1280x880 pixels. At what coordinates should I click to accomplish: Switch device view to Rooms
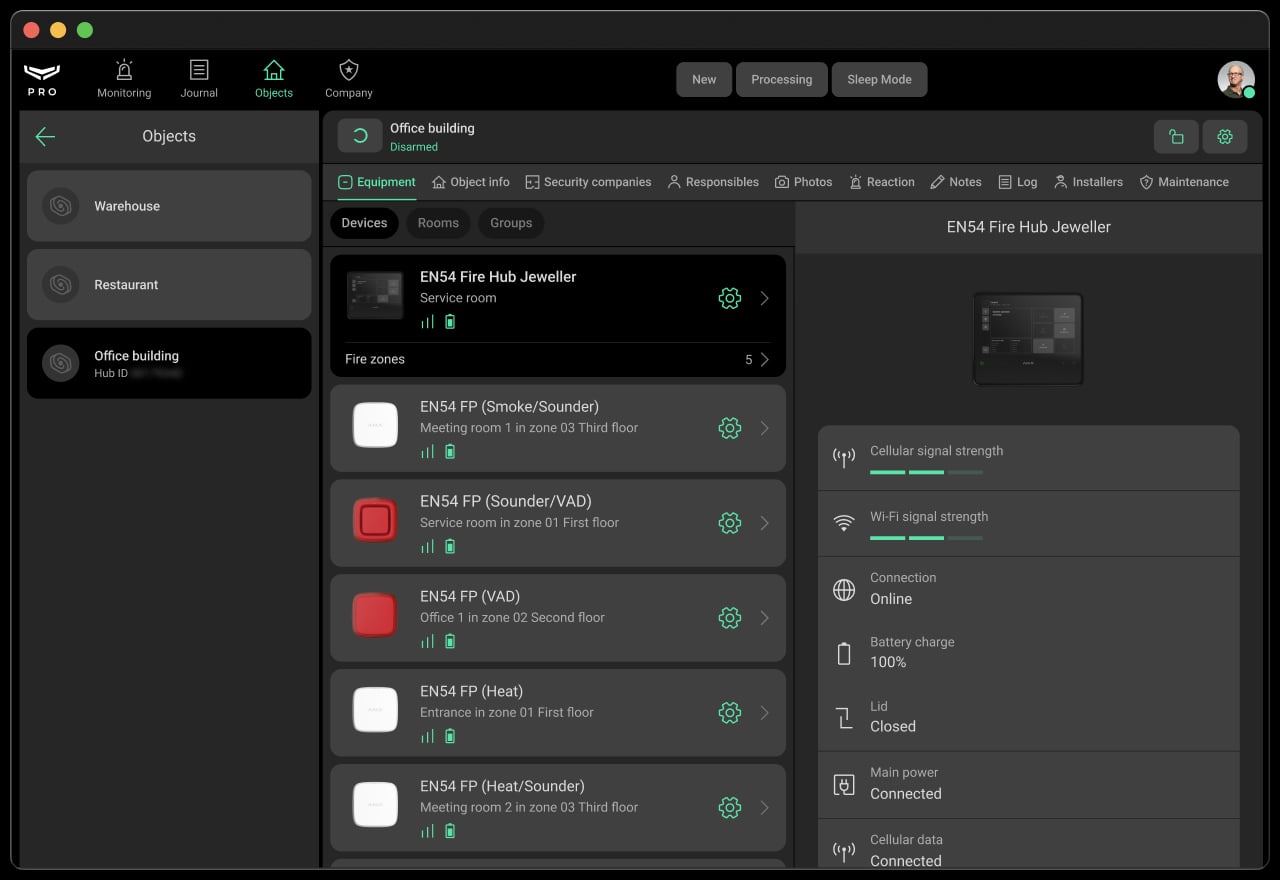click(x=438, y=223)
